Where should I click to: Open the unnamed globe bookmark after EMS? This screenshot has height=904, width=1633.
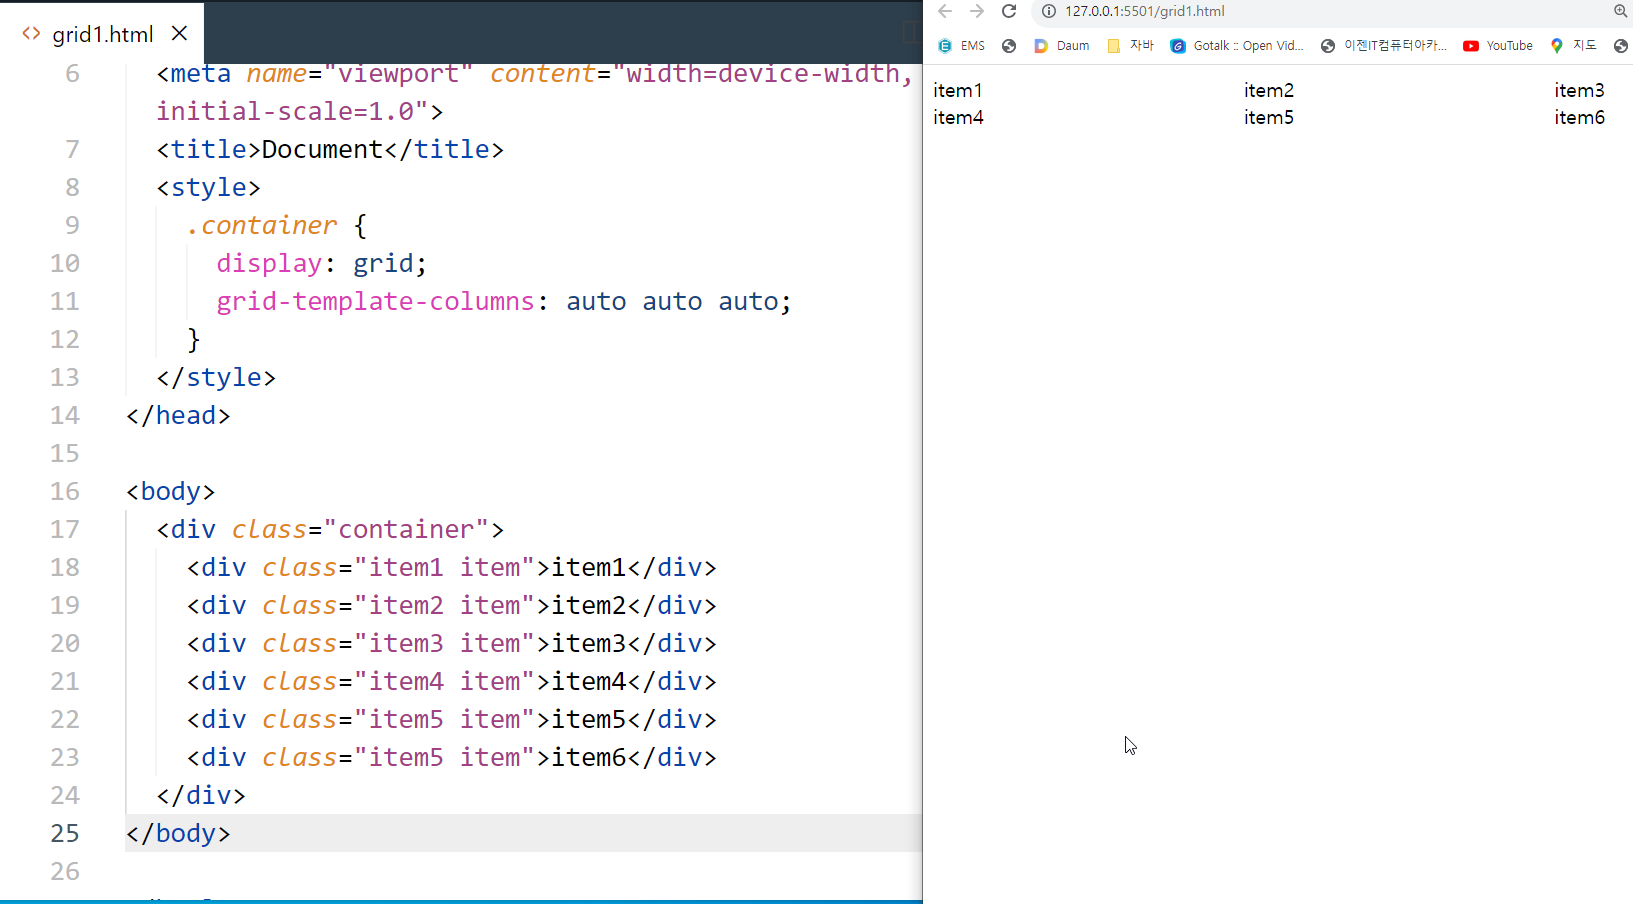pos(1009,46)
